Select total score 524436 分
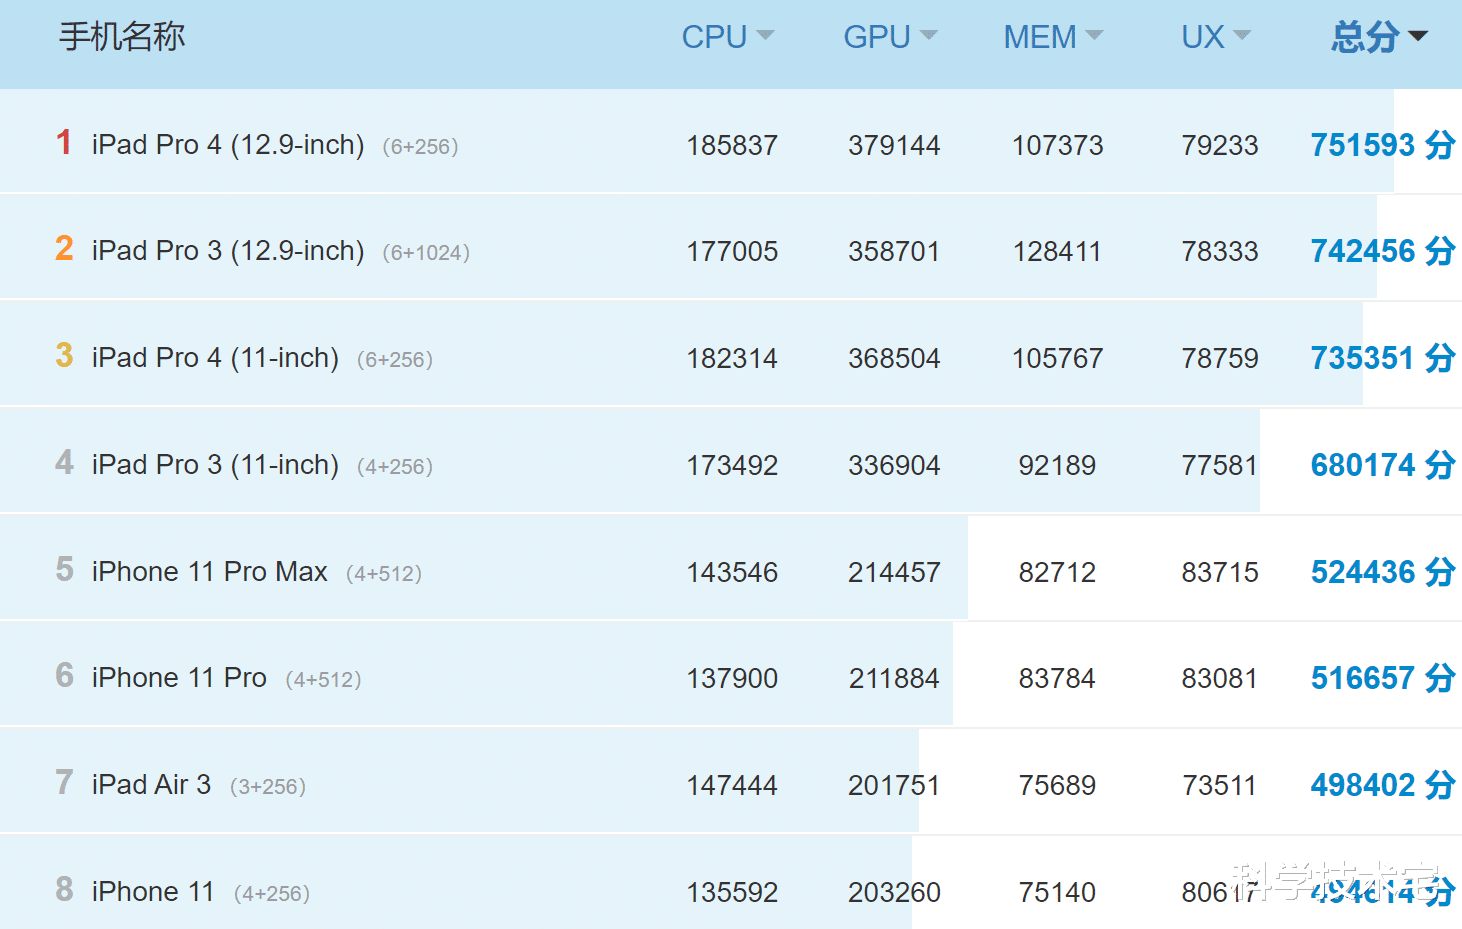 [x=1383, y=572]
